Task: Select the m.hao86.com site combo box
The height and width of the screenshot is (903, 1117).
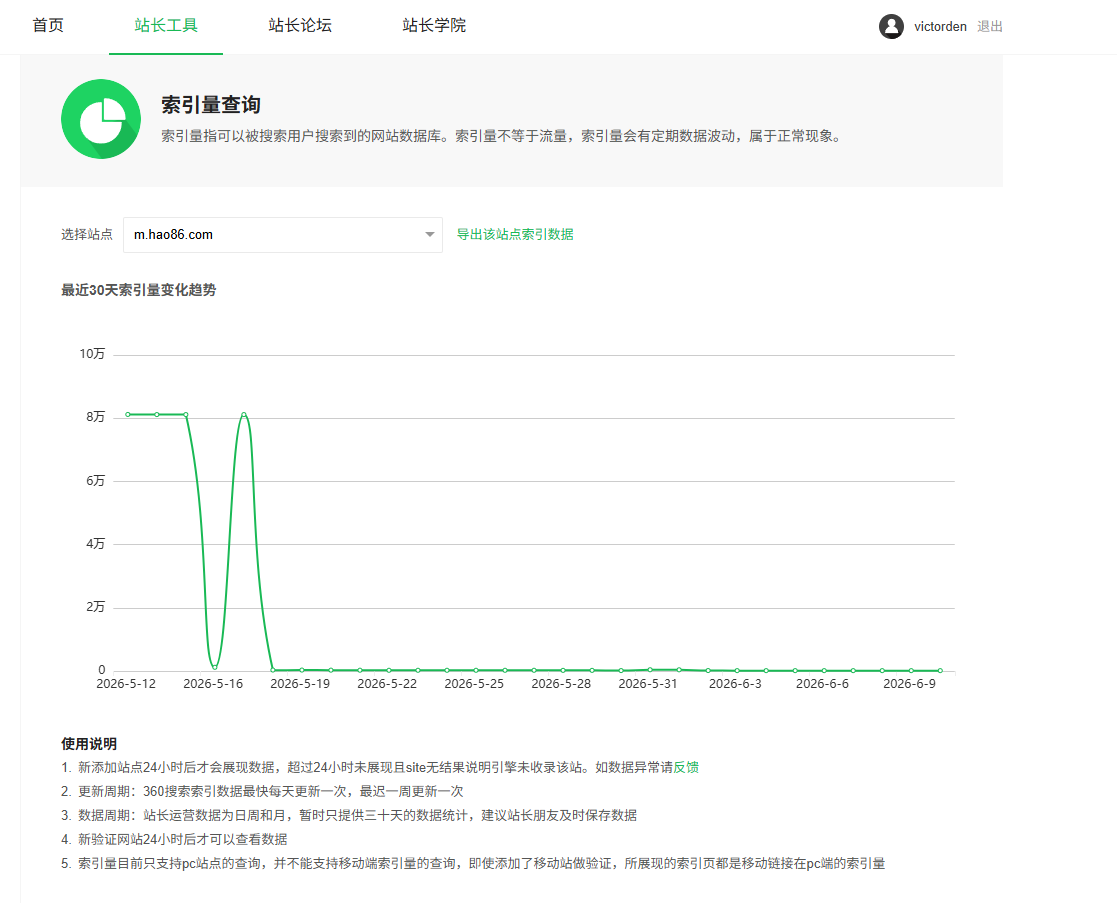Action: click(283, 235)
